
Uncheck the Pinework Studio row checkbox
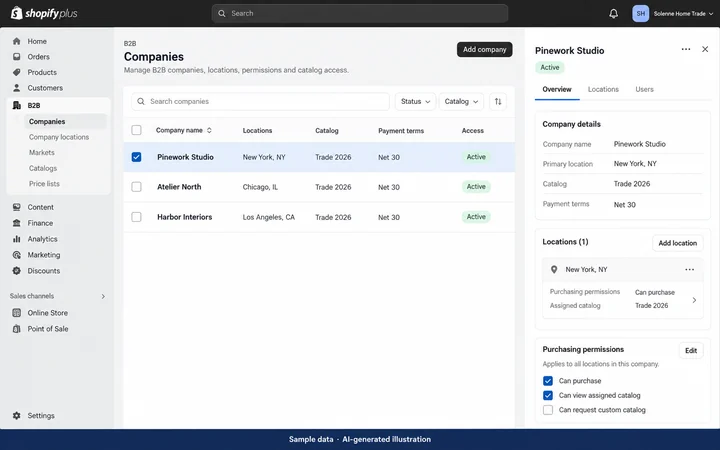[136, 157]
